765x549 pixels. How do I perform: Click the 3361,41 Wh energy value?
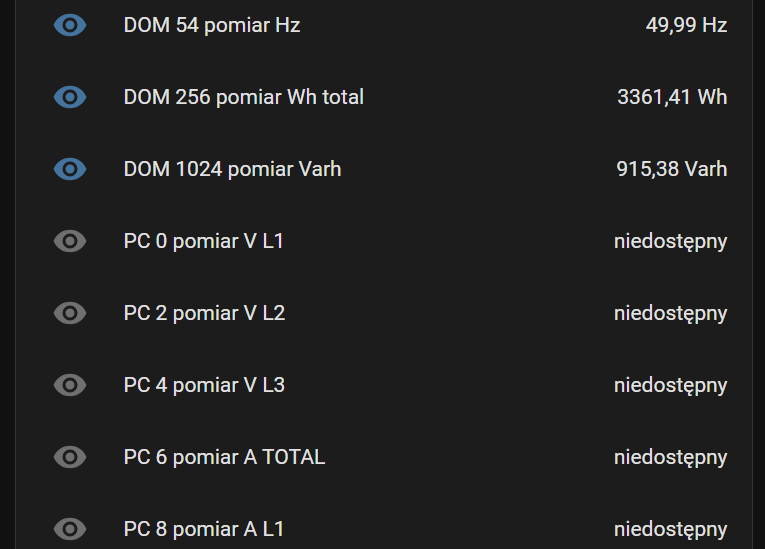(x=672, y=97)
